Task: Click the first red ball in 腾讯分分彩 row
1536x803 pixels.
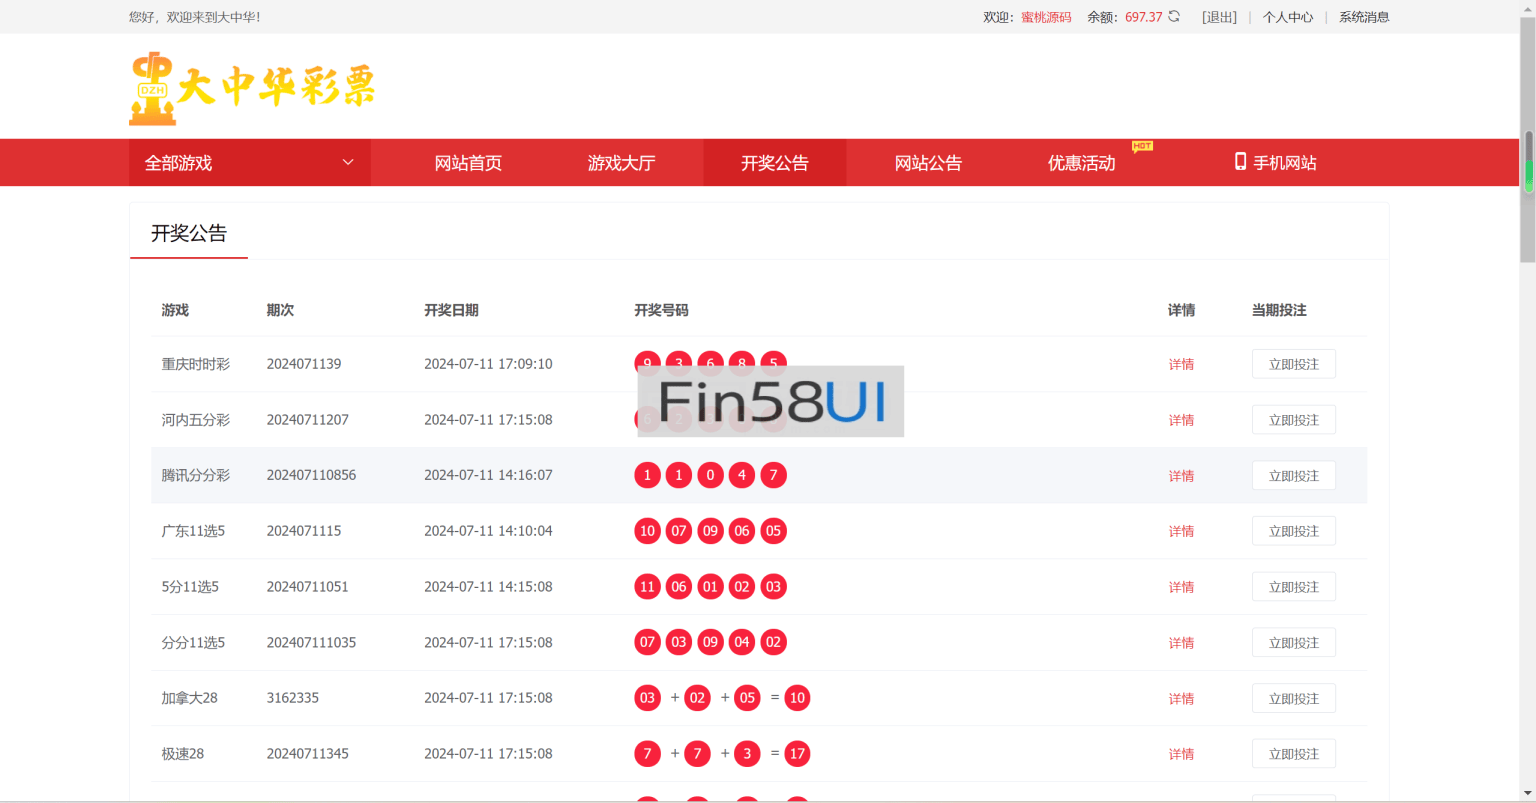Action: click(647, 475)
